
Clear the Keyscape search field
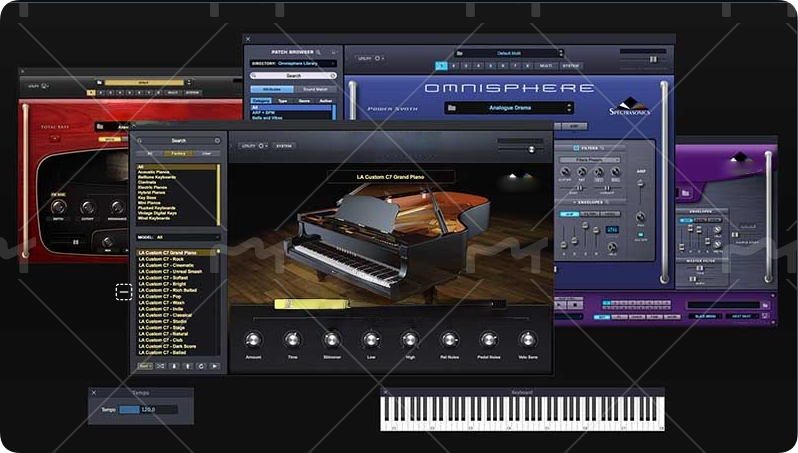tap(217, 140)
